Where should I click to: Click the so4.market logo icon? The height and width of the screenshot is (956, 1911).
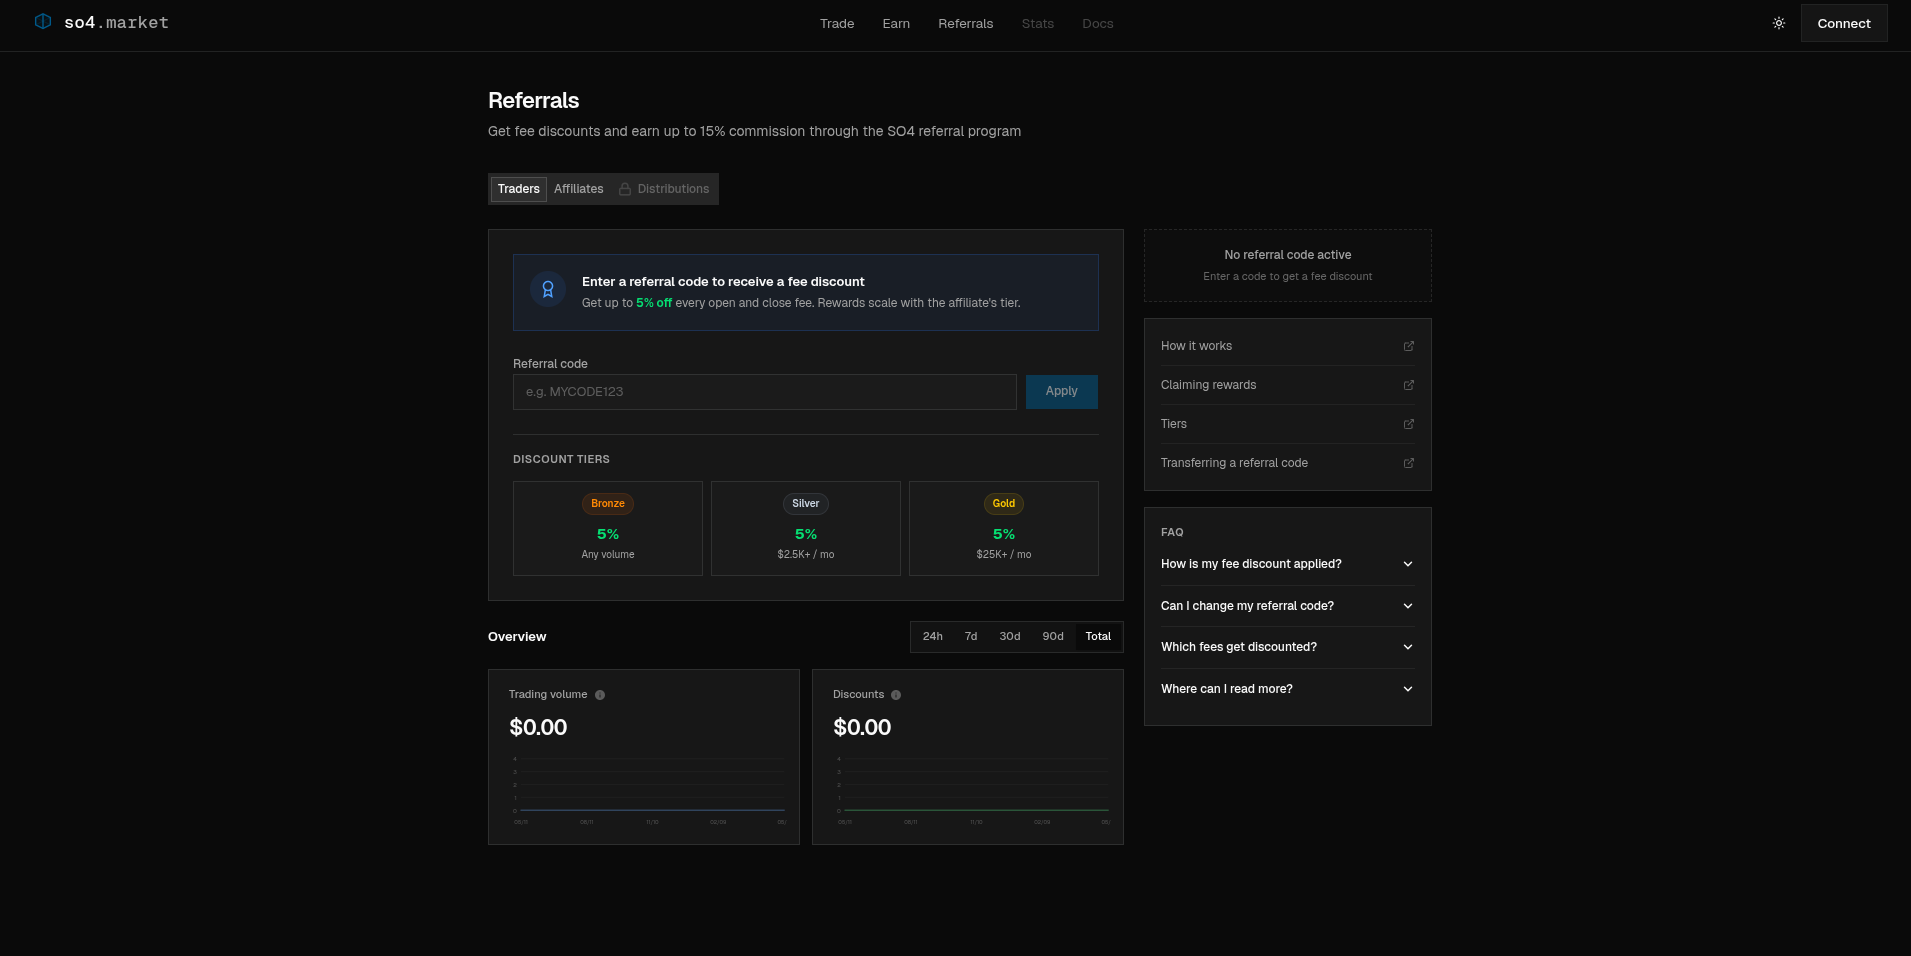click(x=43, y=21)
